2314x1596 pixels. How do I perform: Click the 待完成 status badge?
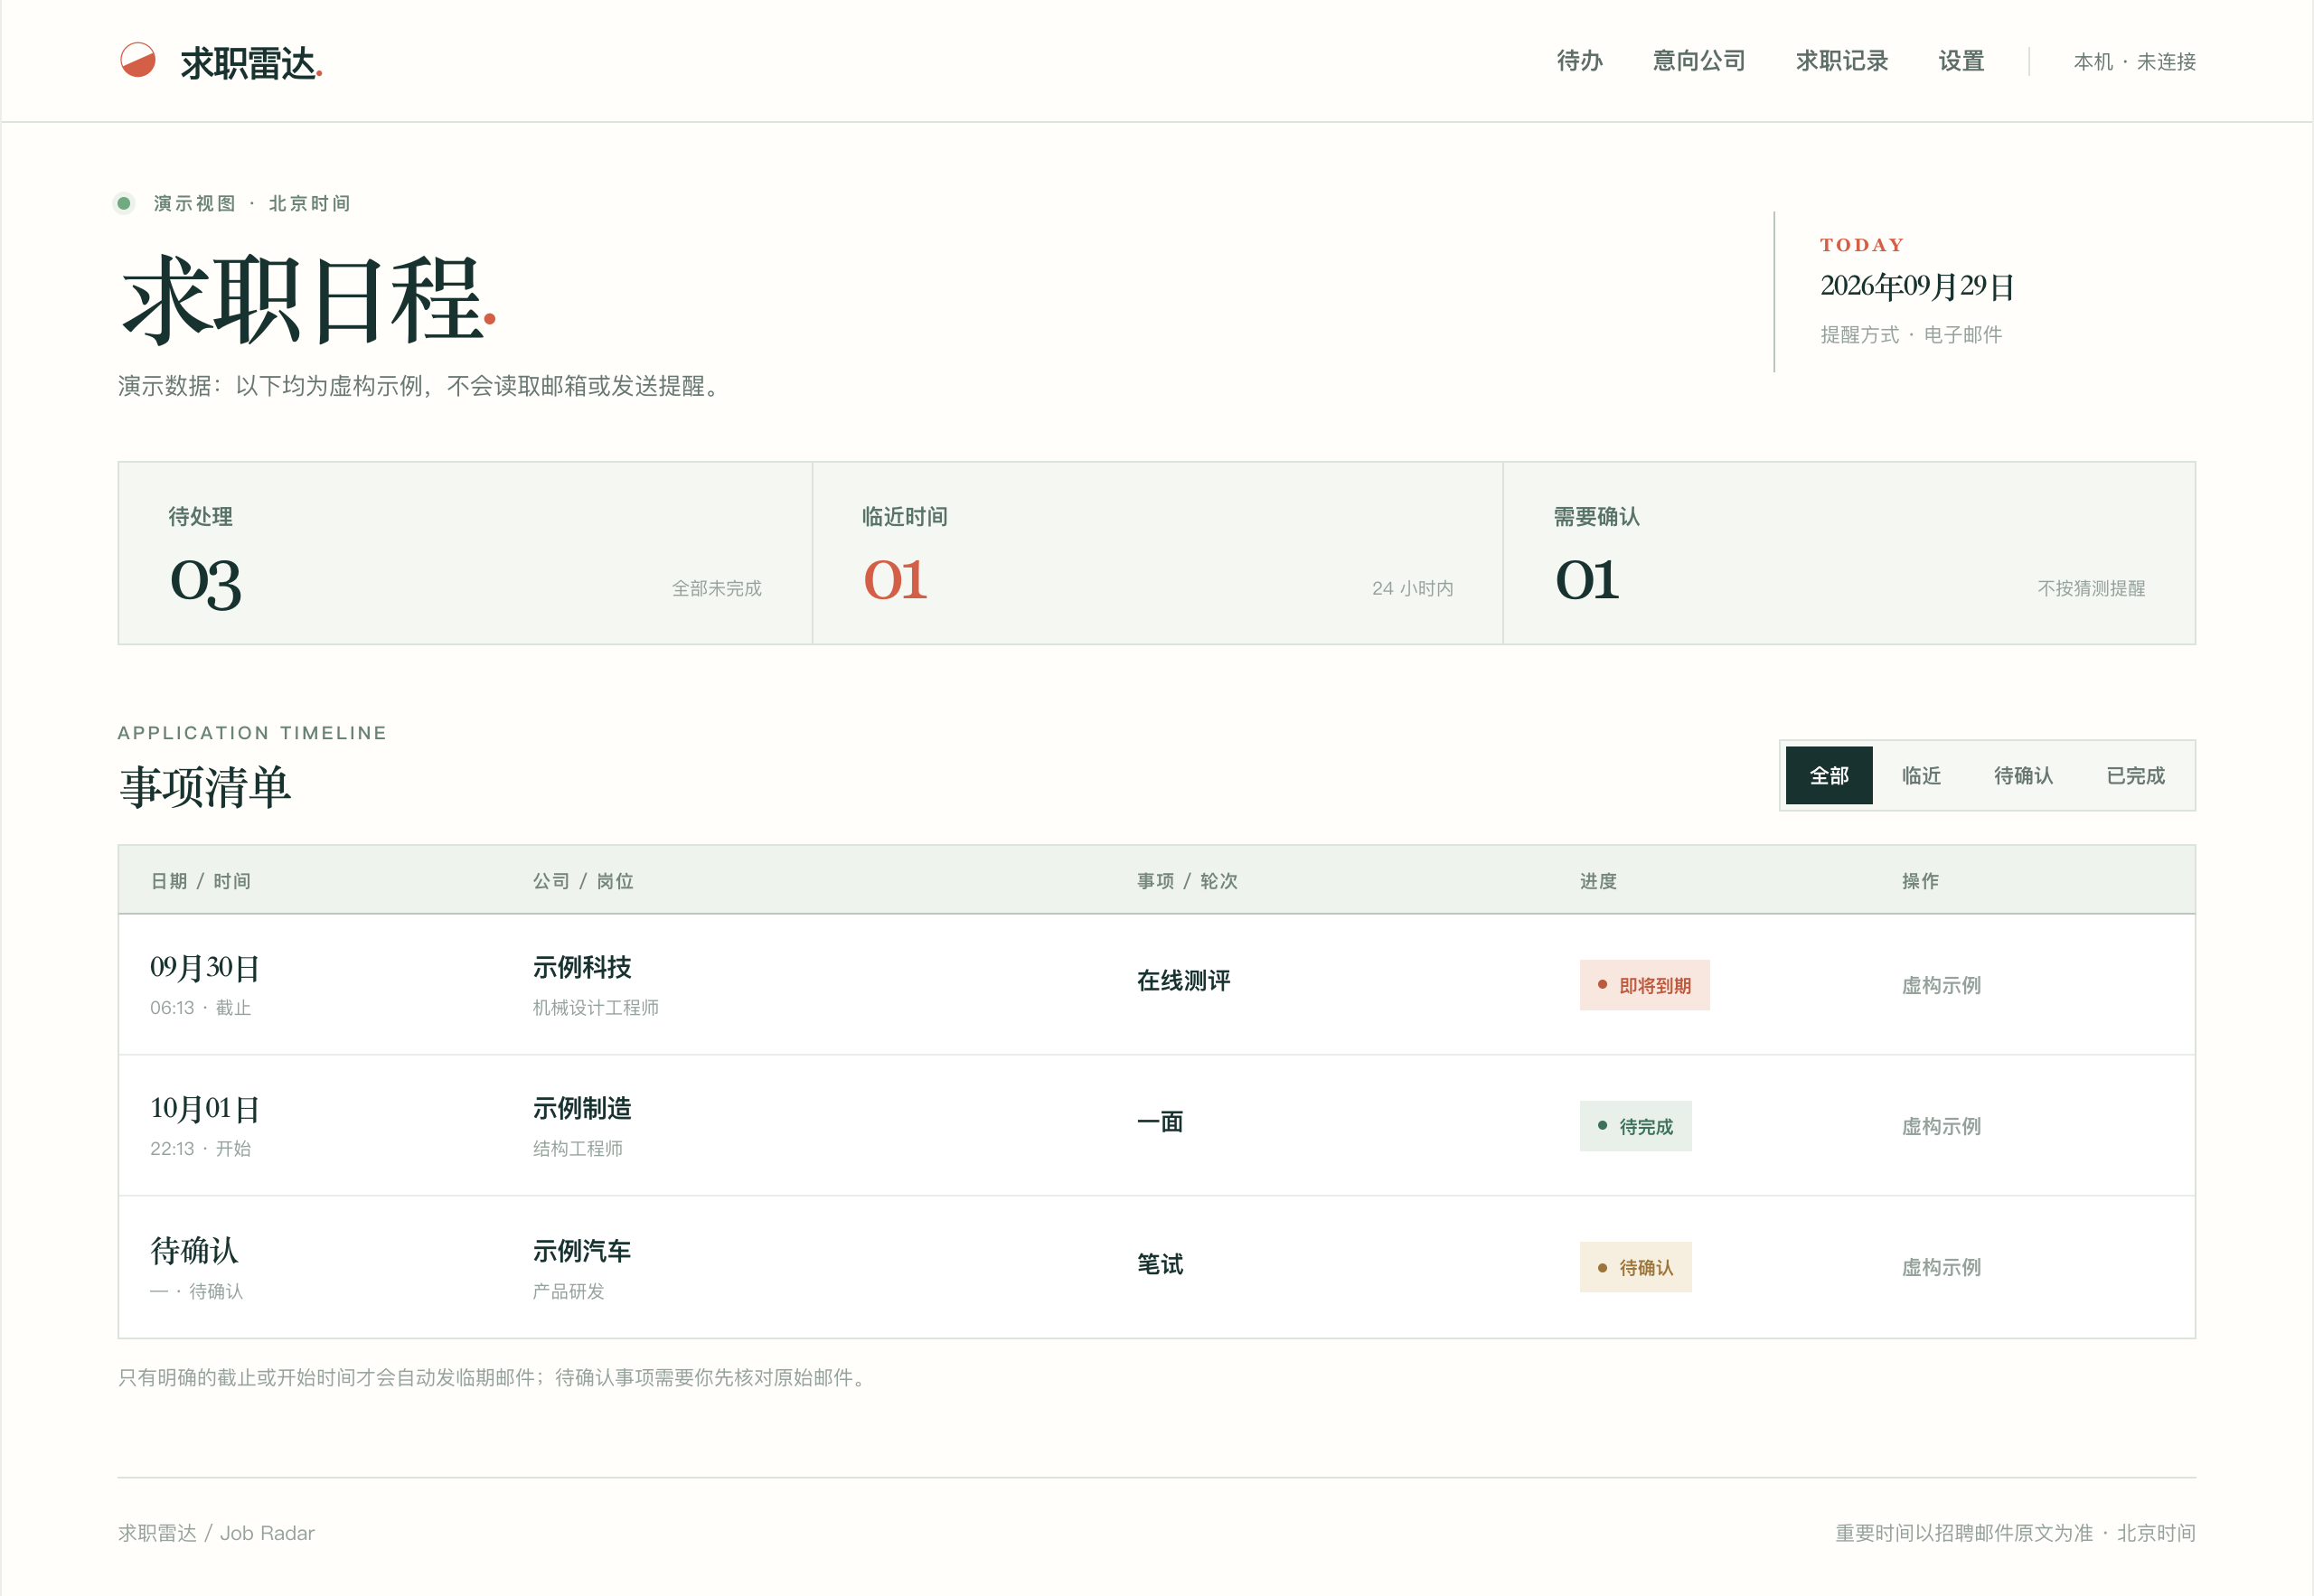coord(1636,1126)
